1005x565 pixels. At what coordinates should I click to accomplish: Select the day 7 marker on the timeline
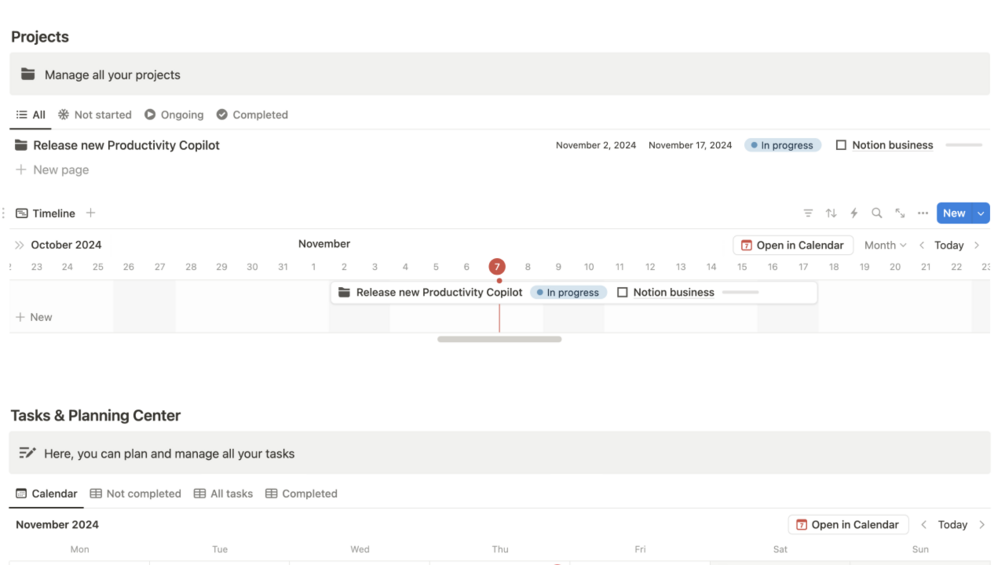497,266
